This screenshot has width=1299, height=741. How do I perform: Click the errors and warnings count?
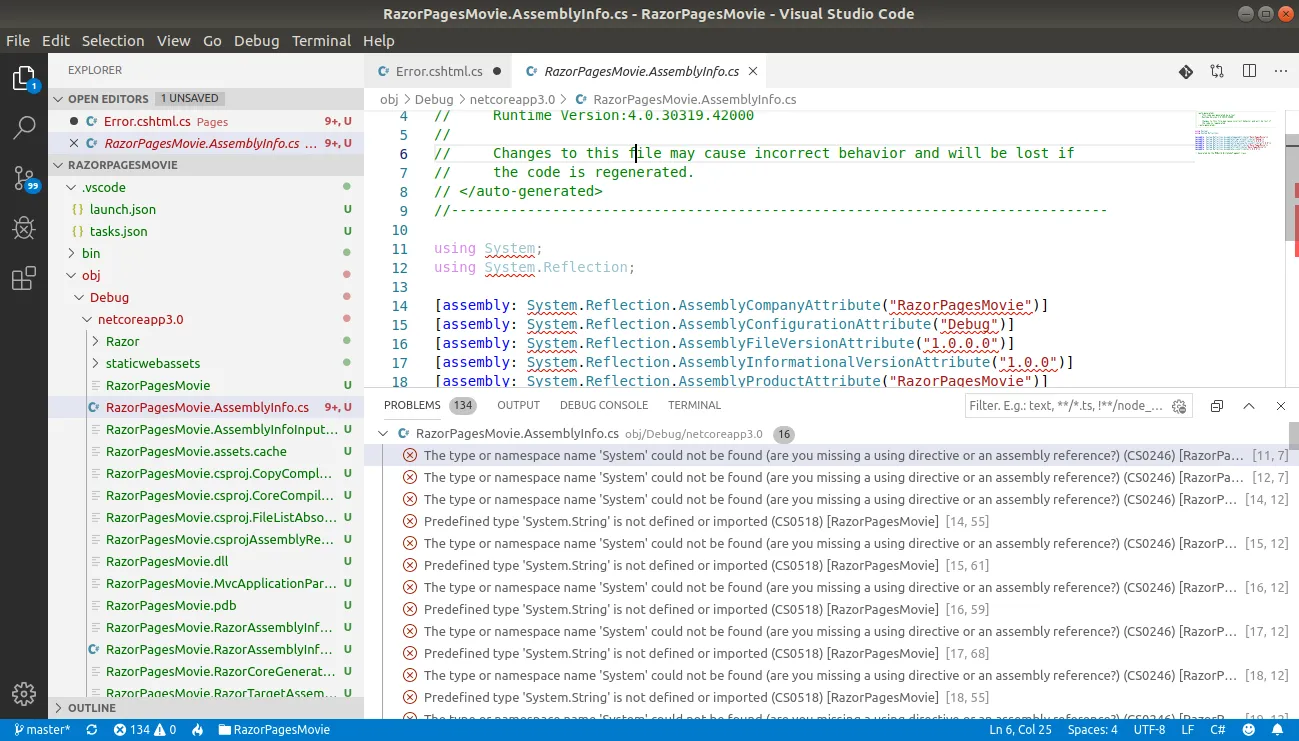[144, 730]
